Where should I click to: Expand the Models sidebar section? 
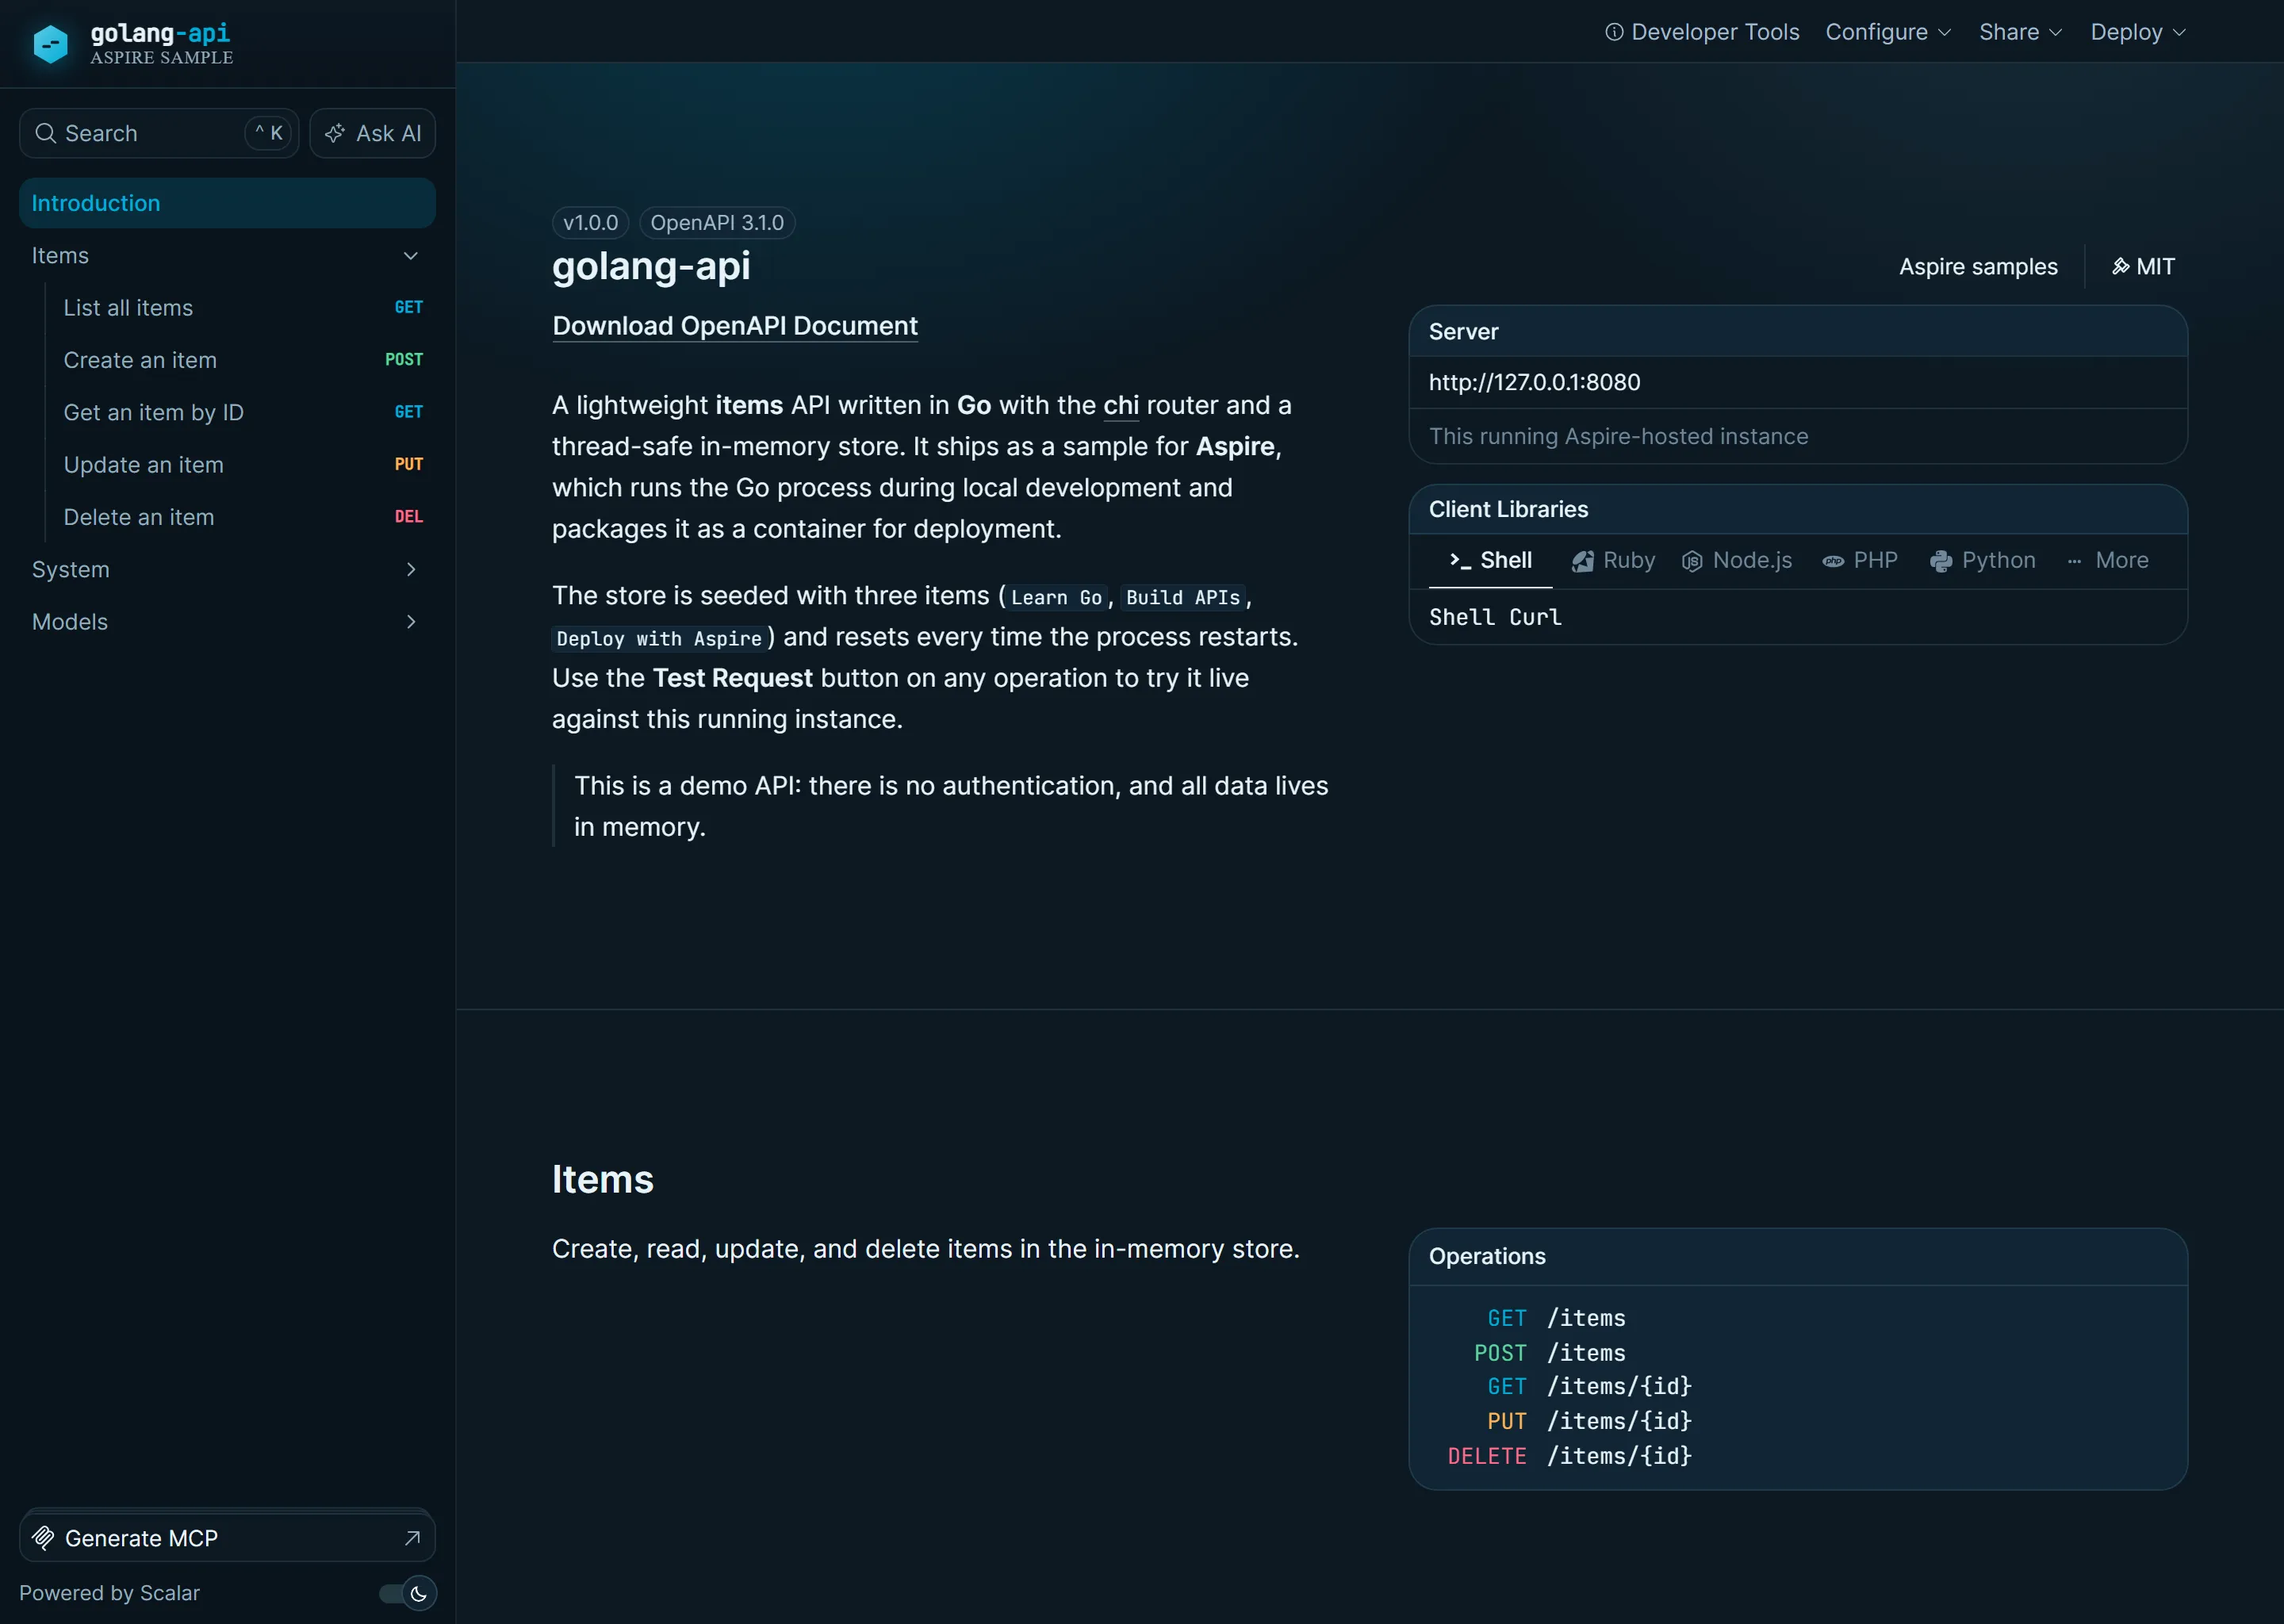pyautogui.click(x=227, y=622)
